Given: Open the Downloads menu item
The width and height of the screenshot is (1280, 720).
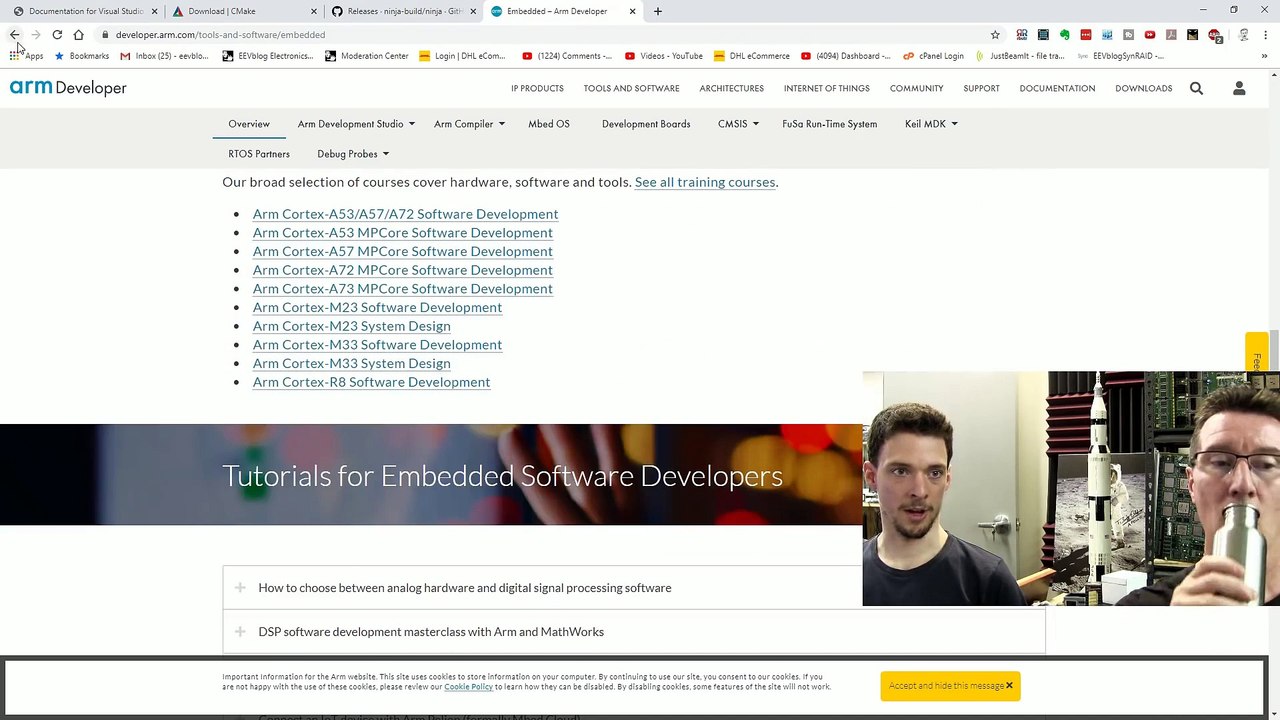Looking at the screenshot, I should point(1143,88).
